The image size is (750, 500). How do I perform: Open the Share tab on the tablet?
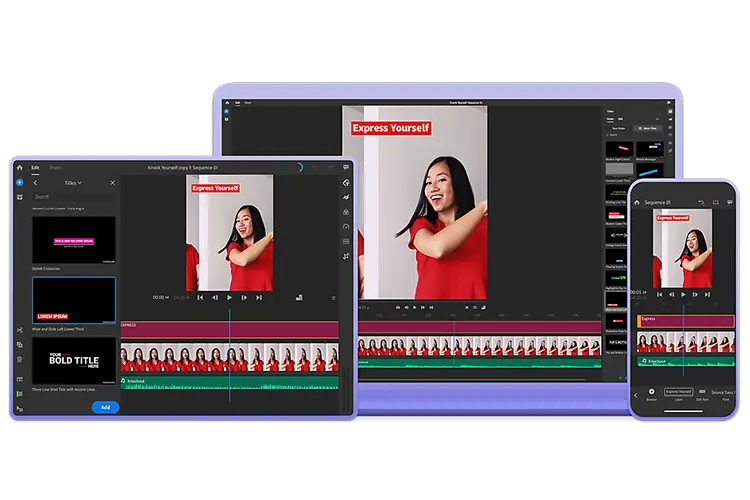[55, 167]
